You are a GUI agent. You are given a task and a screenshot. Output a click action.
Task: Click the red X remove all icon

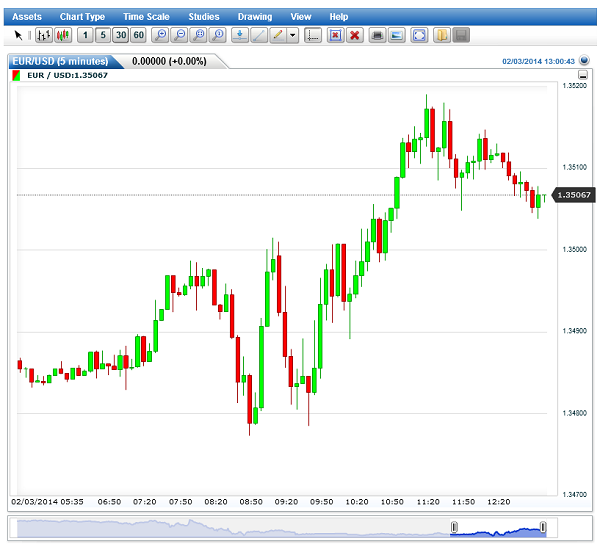[355, 36]
